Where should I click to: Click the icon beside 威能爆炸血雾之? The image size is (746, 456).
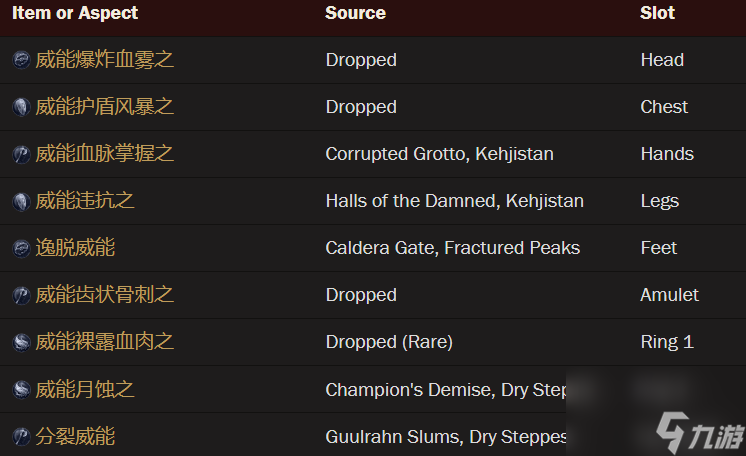pos(21,60)
